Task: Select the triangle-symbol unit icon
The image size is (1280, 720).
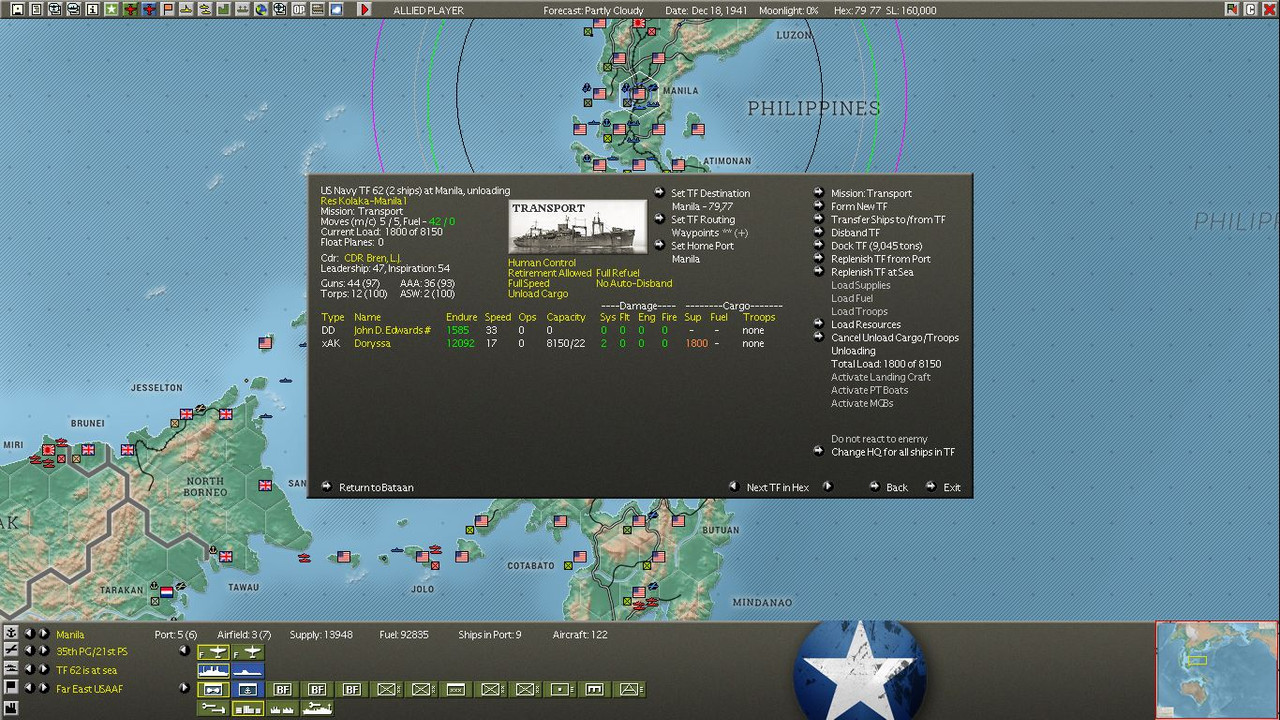Action: tap(629, 689)
